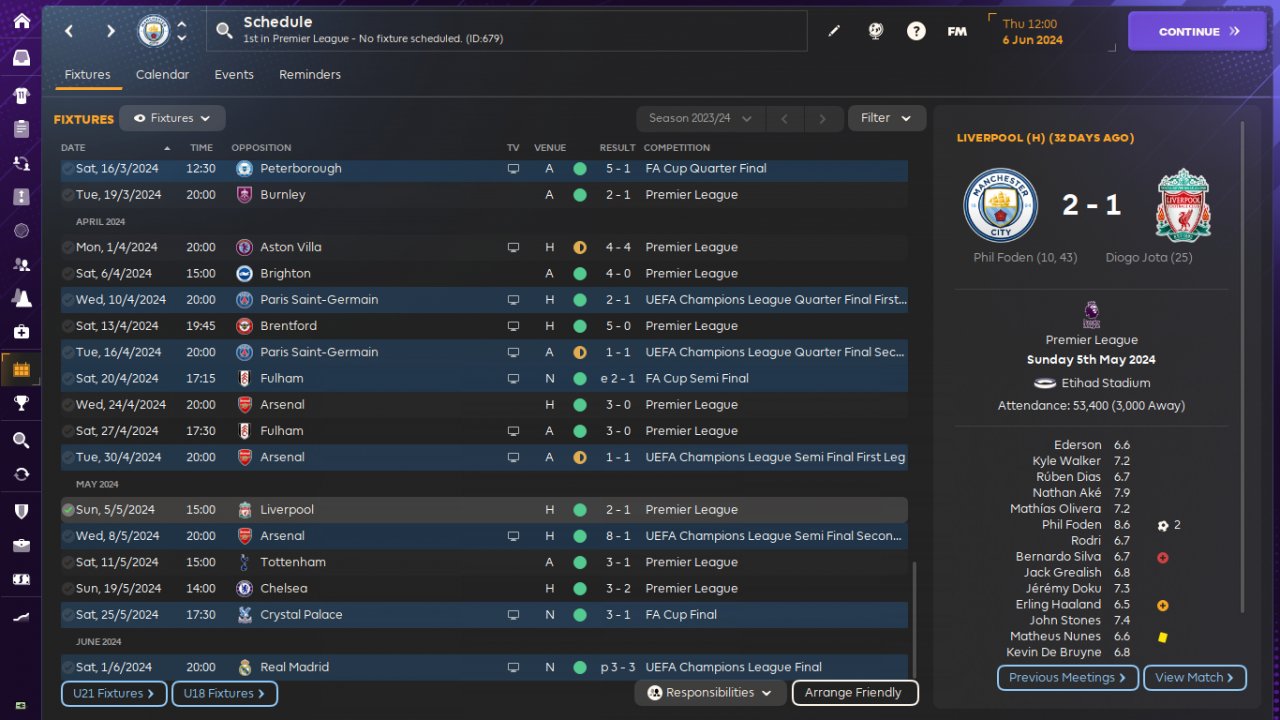Toggle the check circle on Crystal Palace row
This screenshot has width=1280, height=720.
tap(67, 615)
